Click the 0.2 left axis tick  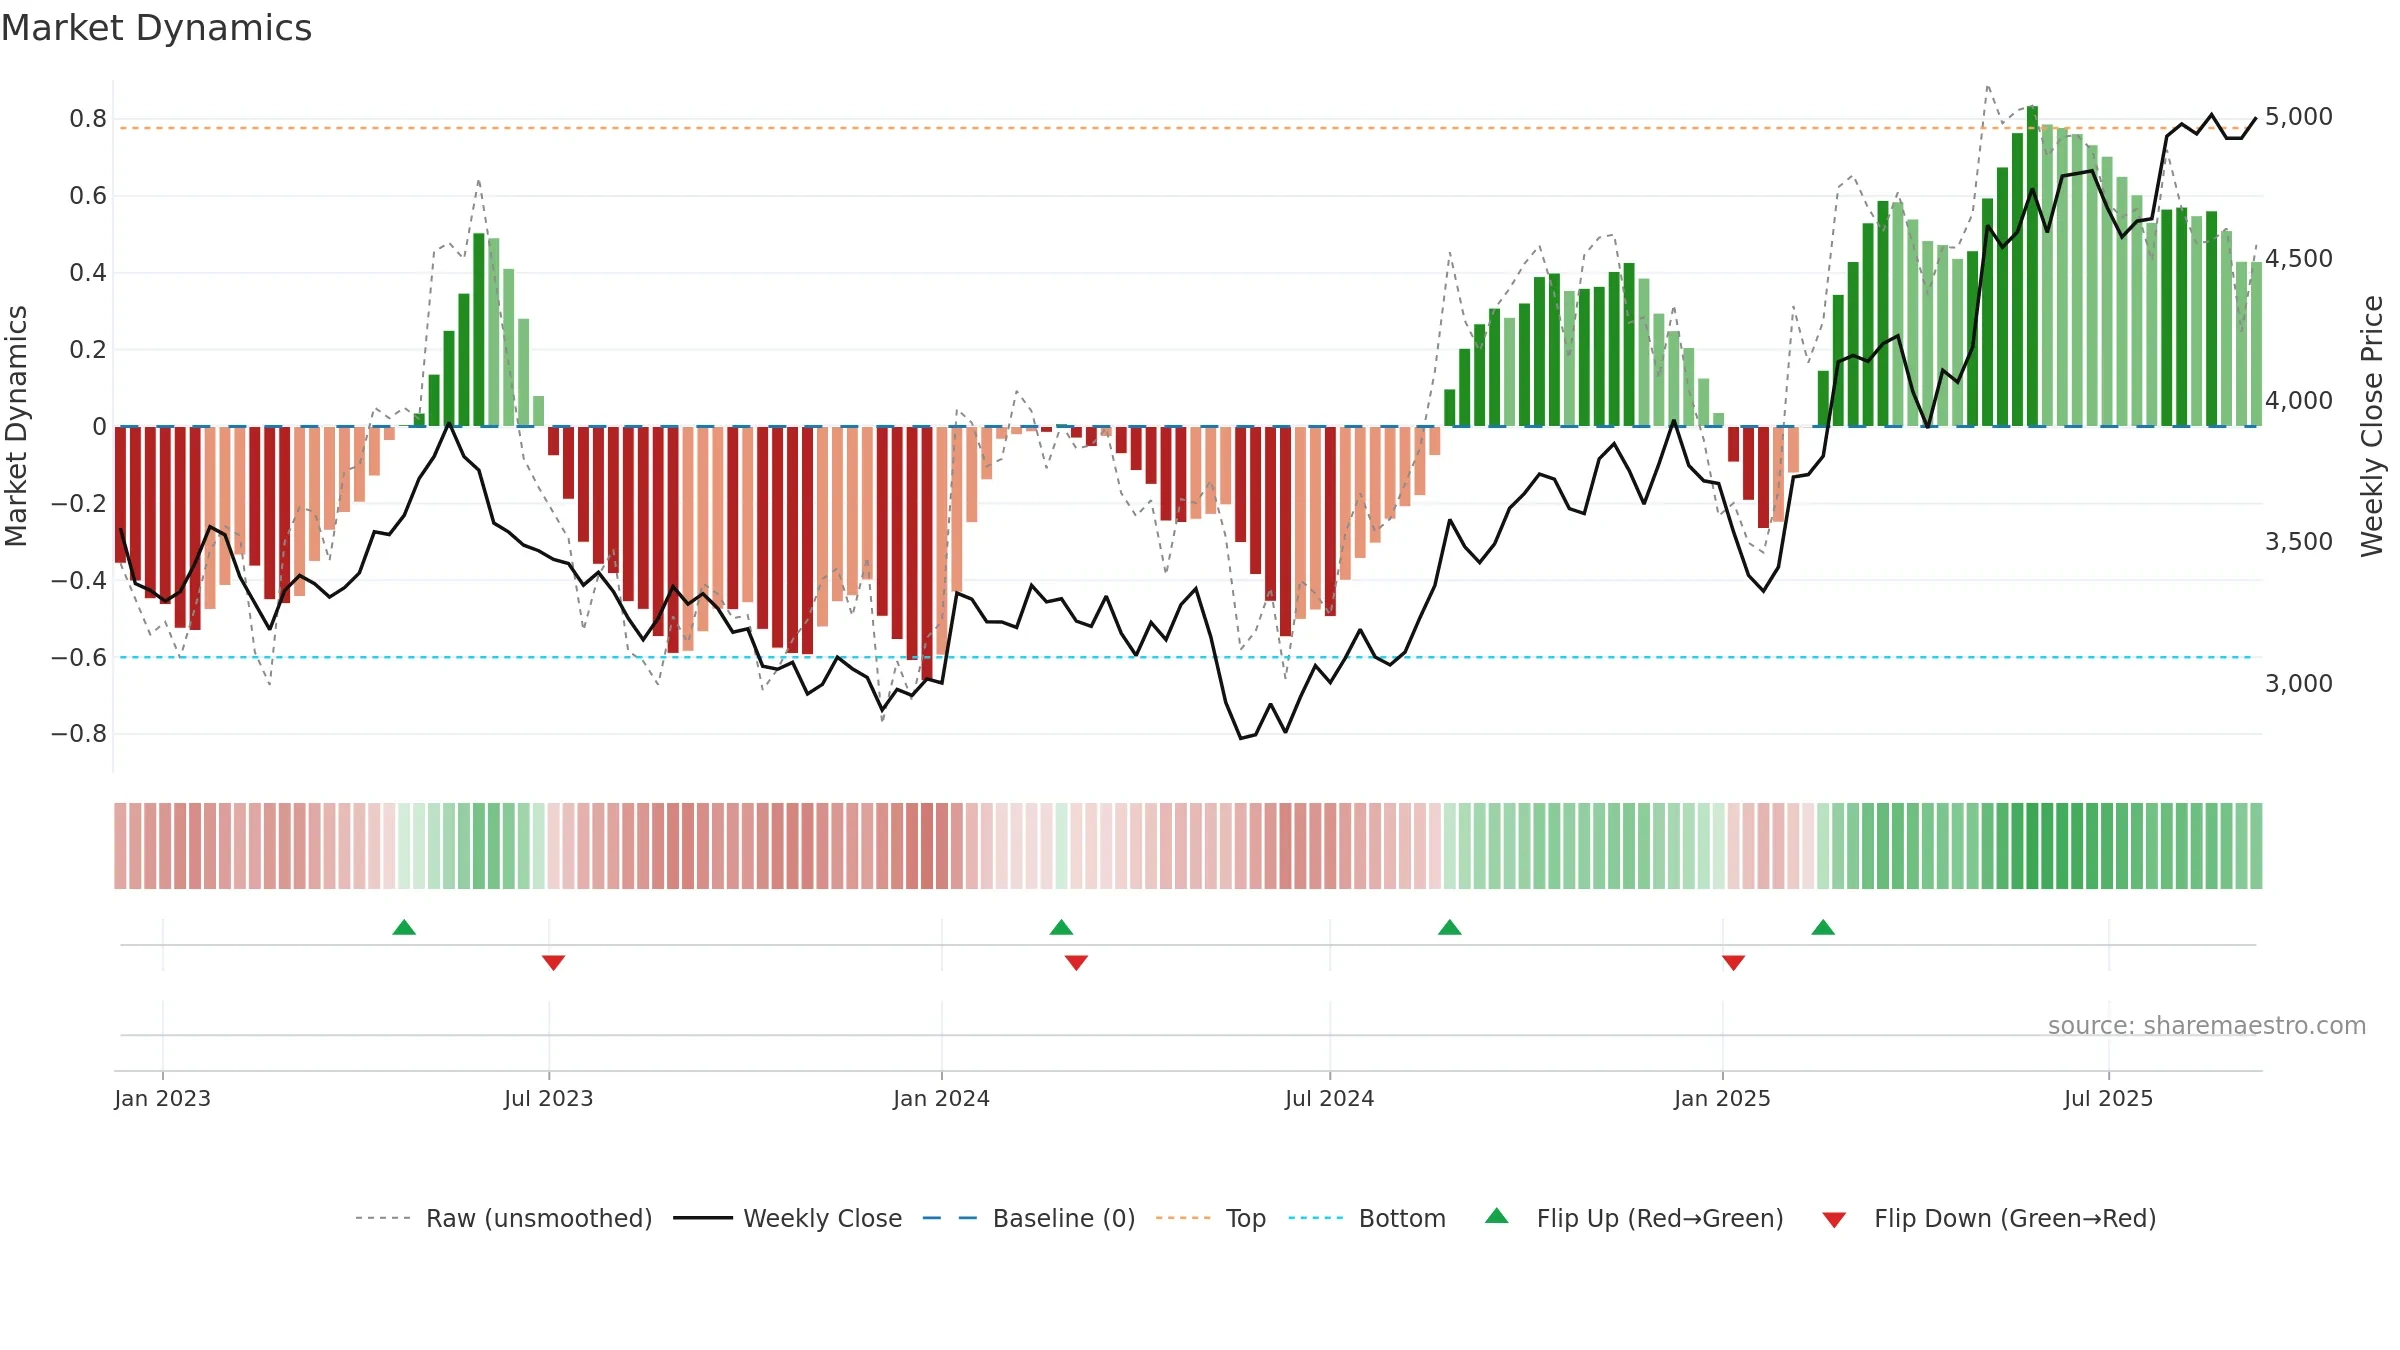click(x=88, y=350)
